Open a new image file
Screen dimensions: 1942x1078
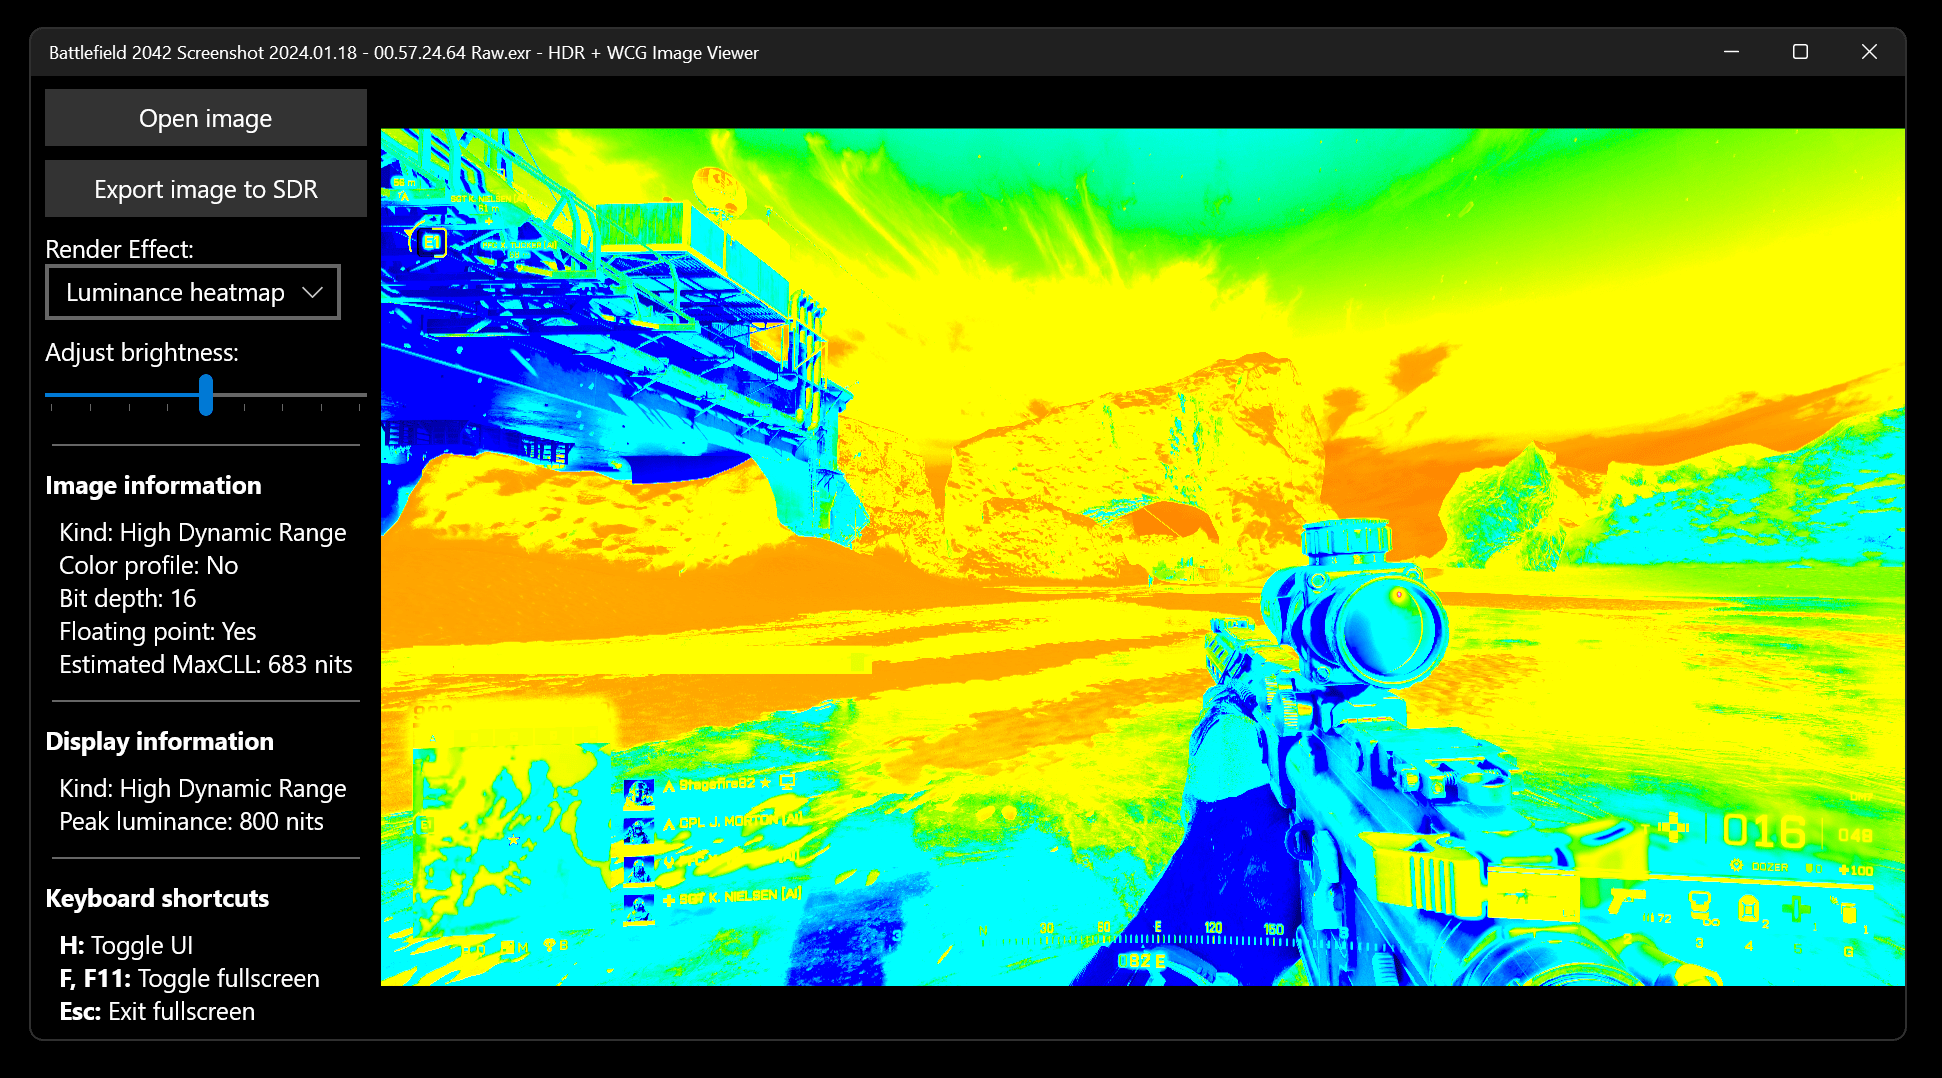(x=206, y=118)
